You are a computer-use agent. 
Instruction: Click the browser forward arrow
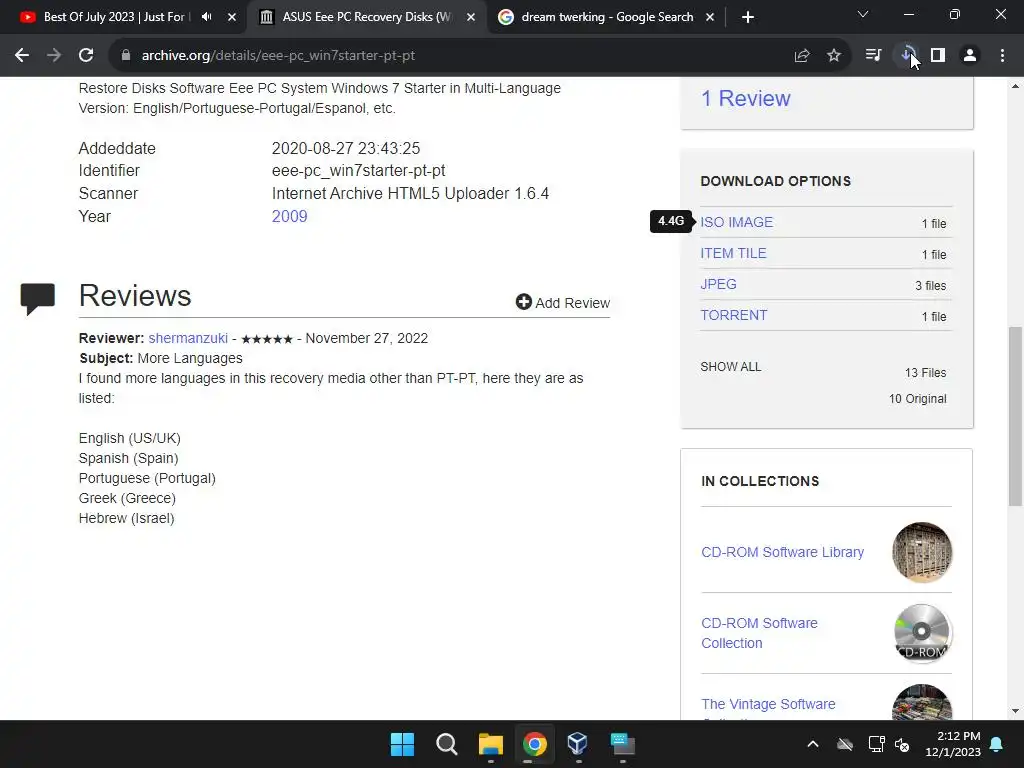pyautogui.click(x=54, y=56)
